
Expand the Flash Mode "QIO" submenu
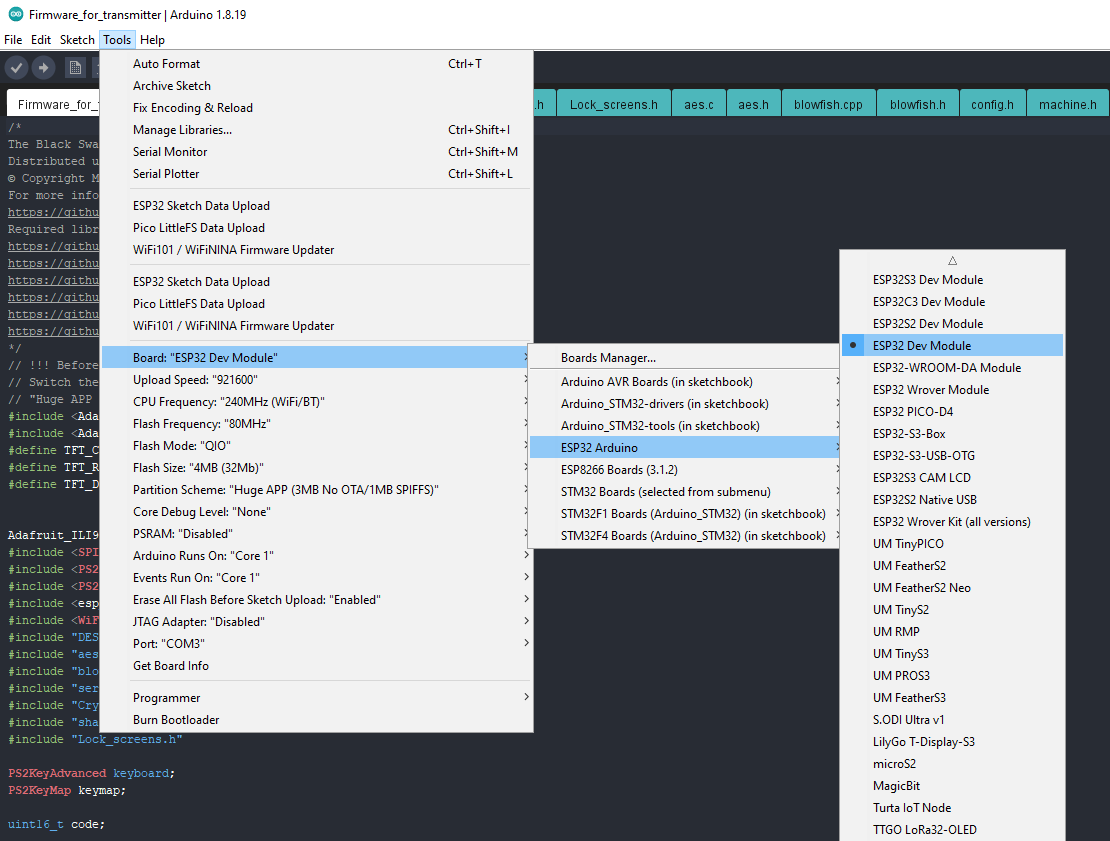316,445
